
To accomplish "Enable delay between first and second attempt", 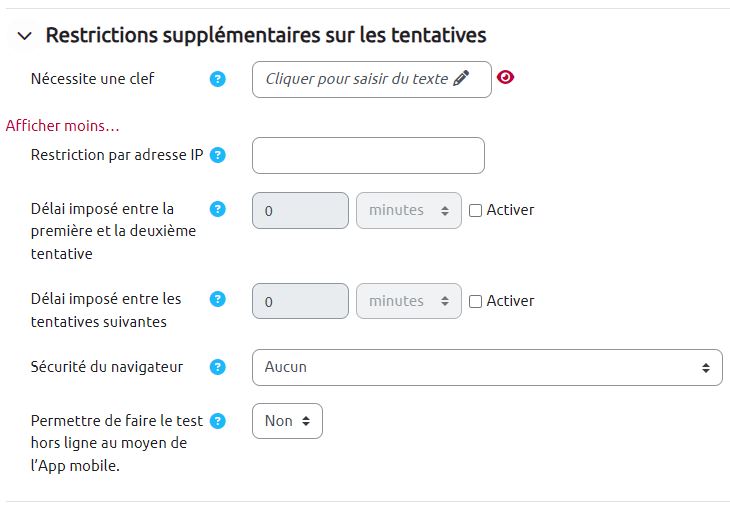I will [x=476, y=210].
